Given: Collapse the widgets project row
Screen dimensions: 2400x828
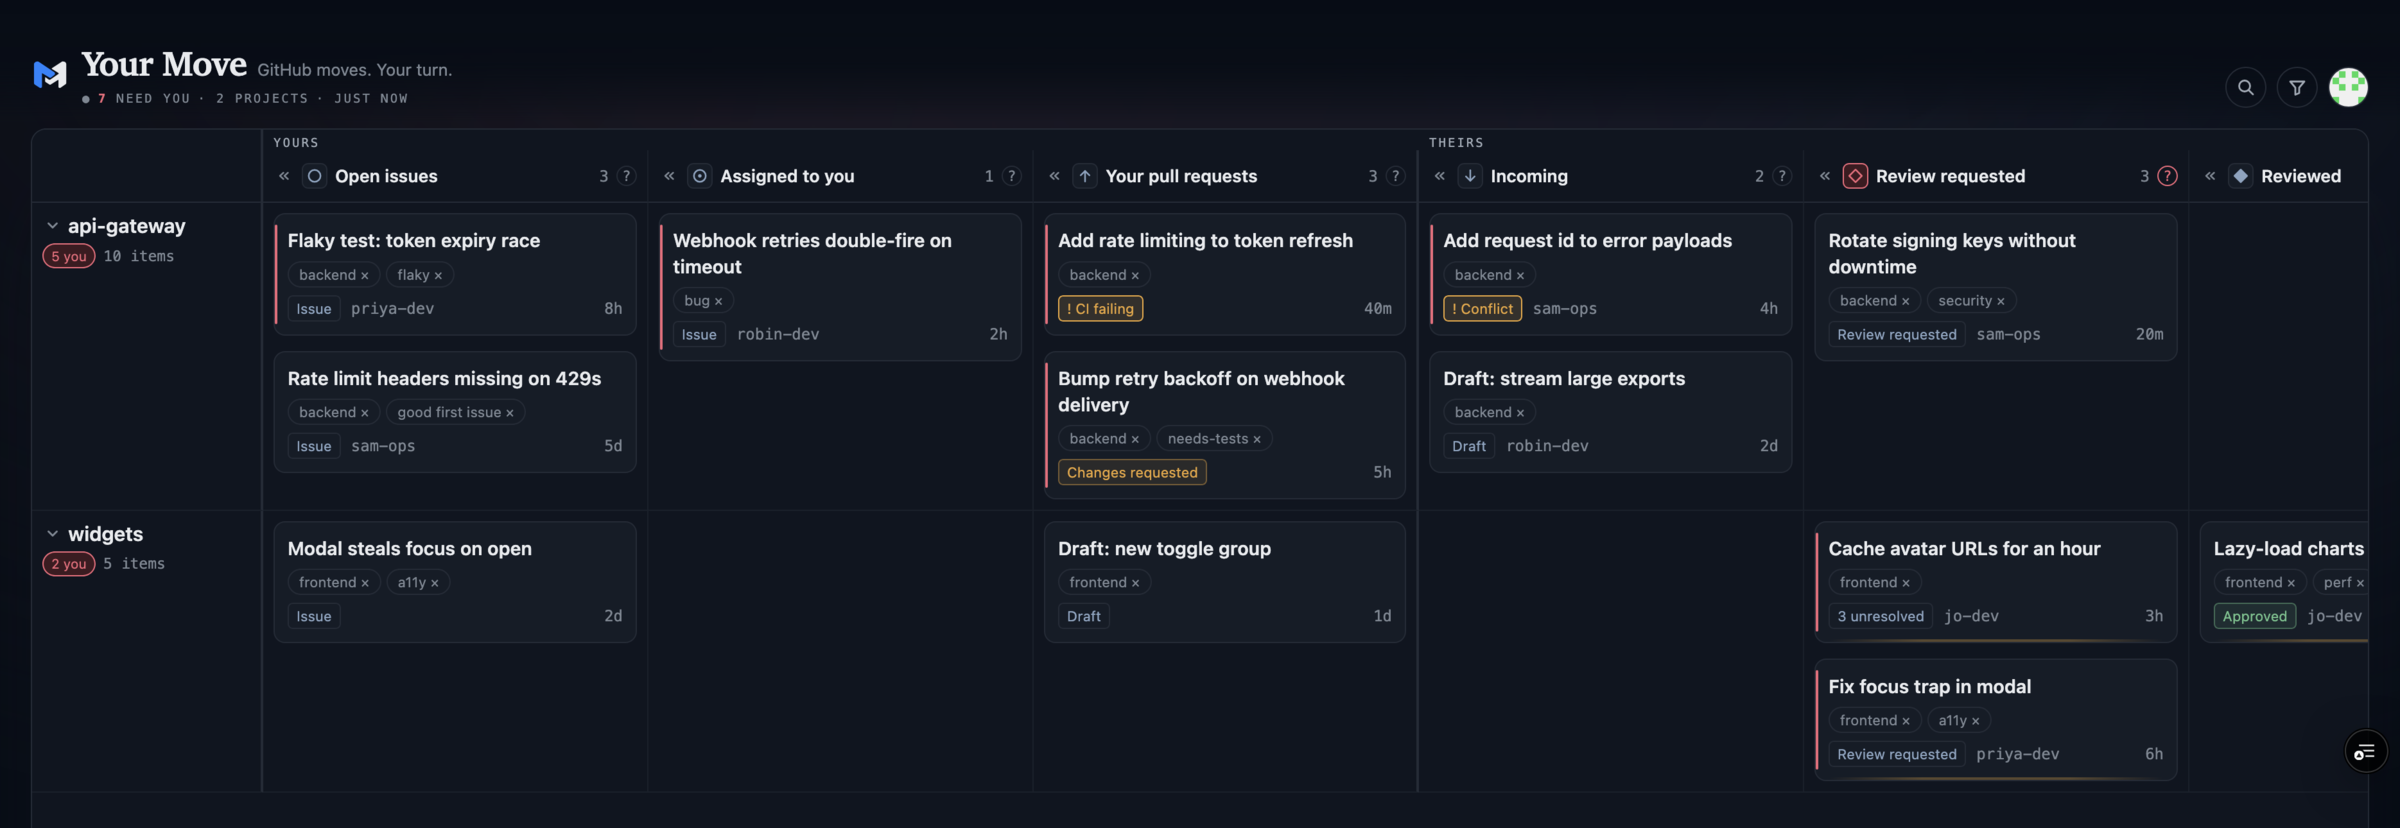Looking at the screenshot, I should pyautogui.click(x=52, y=534).
